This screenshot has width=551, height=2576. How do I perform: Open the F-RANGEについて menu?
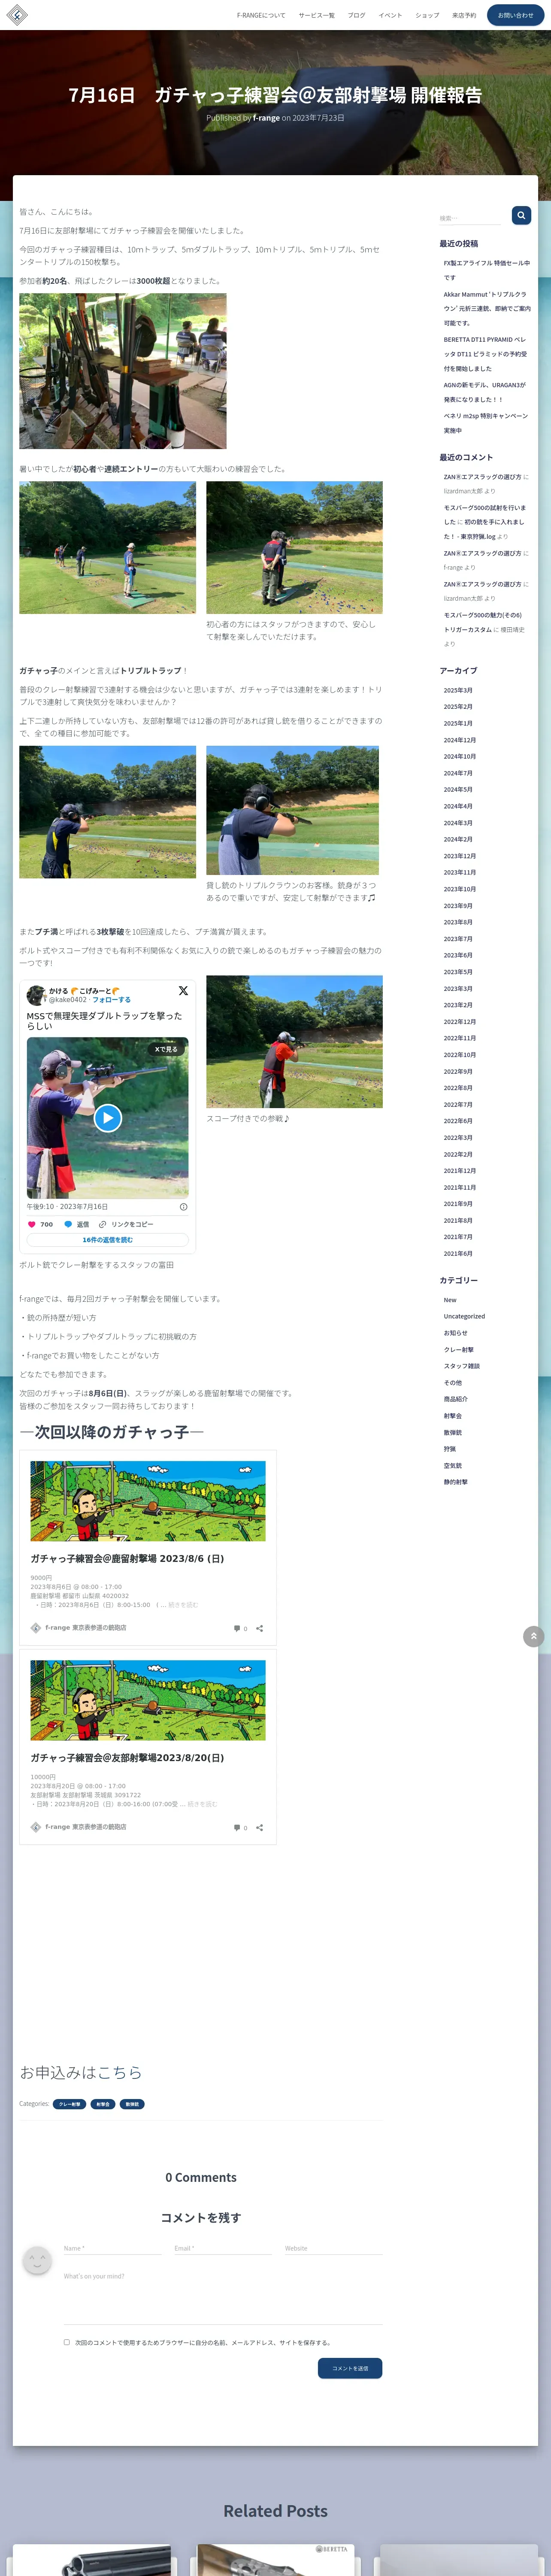pyautogui.click(x=261, y=15)
